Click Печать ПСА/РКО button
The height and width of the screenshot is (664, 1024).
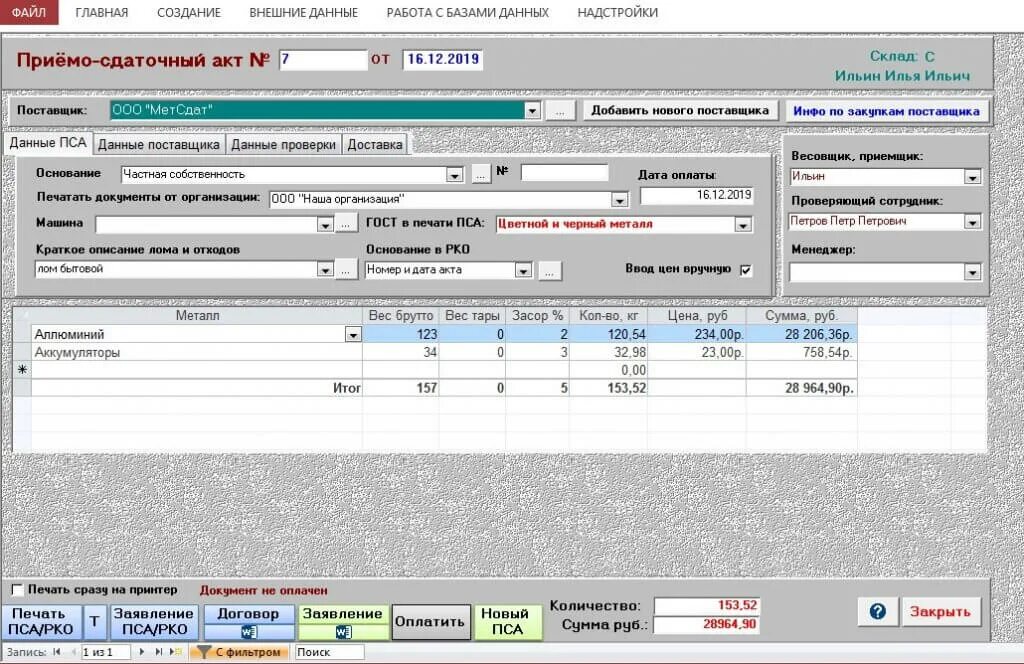click(x=40, y=622)
